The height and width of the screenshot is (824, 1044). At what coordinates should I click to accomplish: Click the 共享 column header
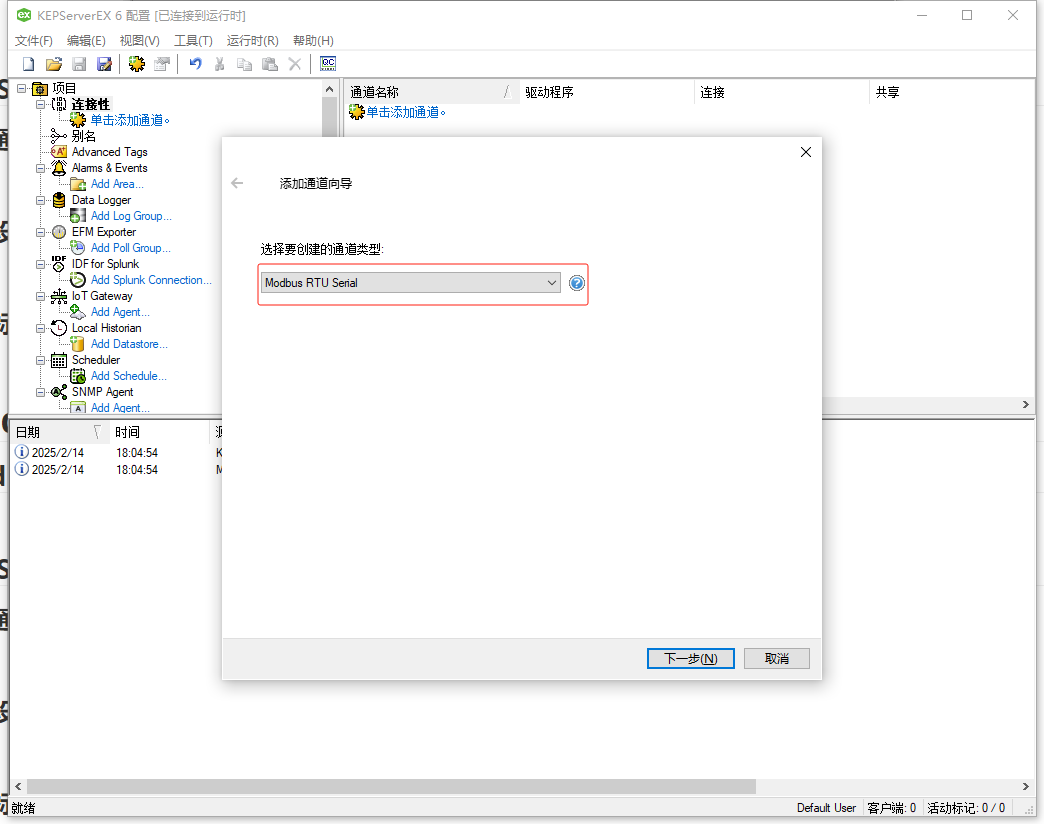[x=952, y=92]
